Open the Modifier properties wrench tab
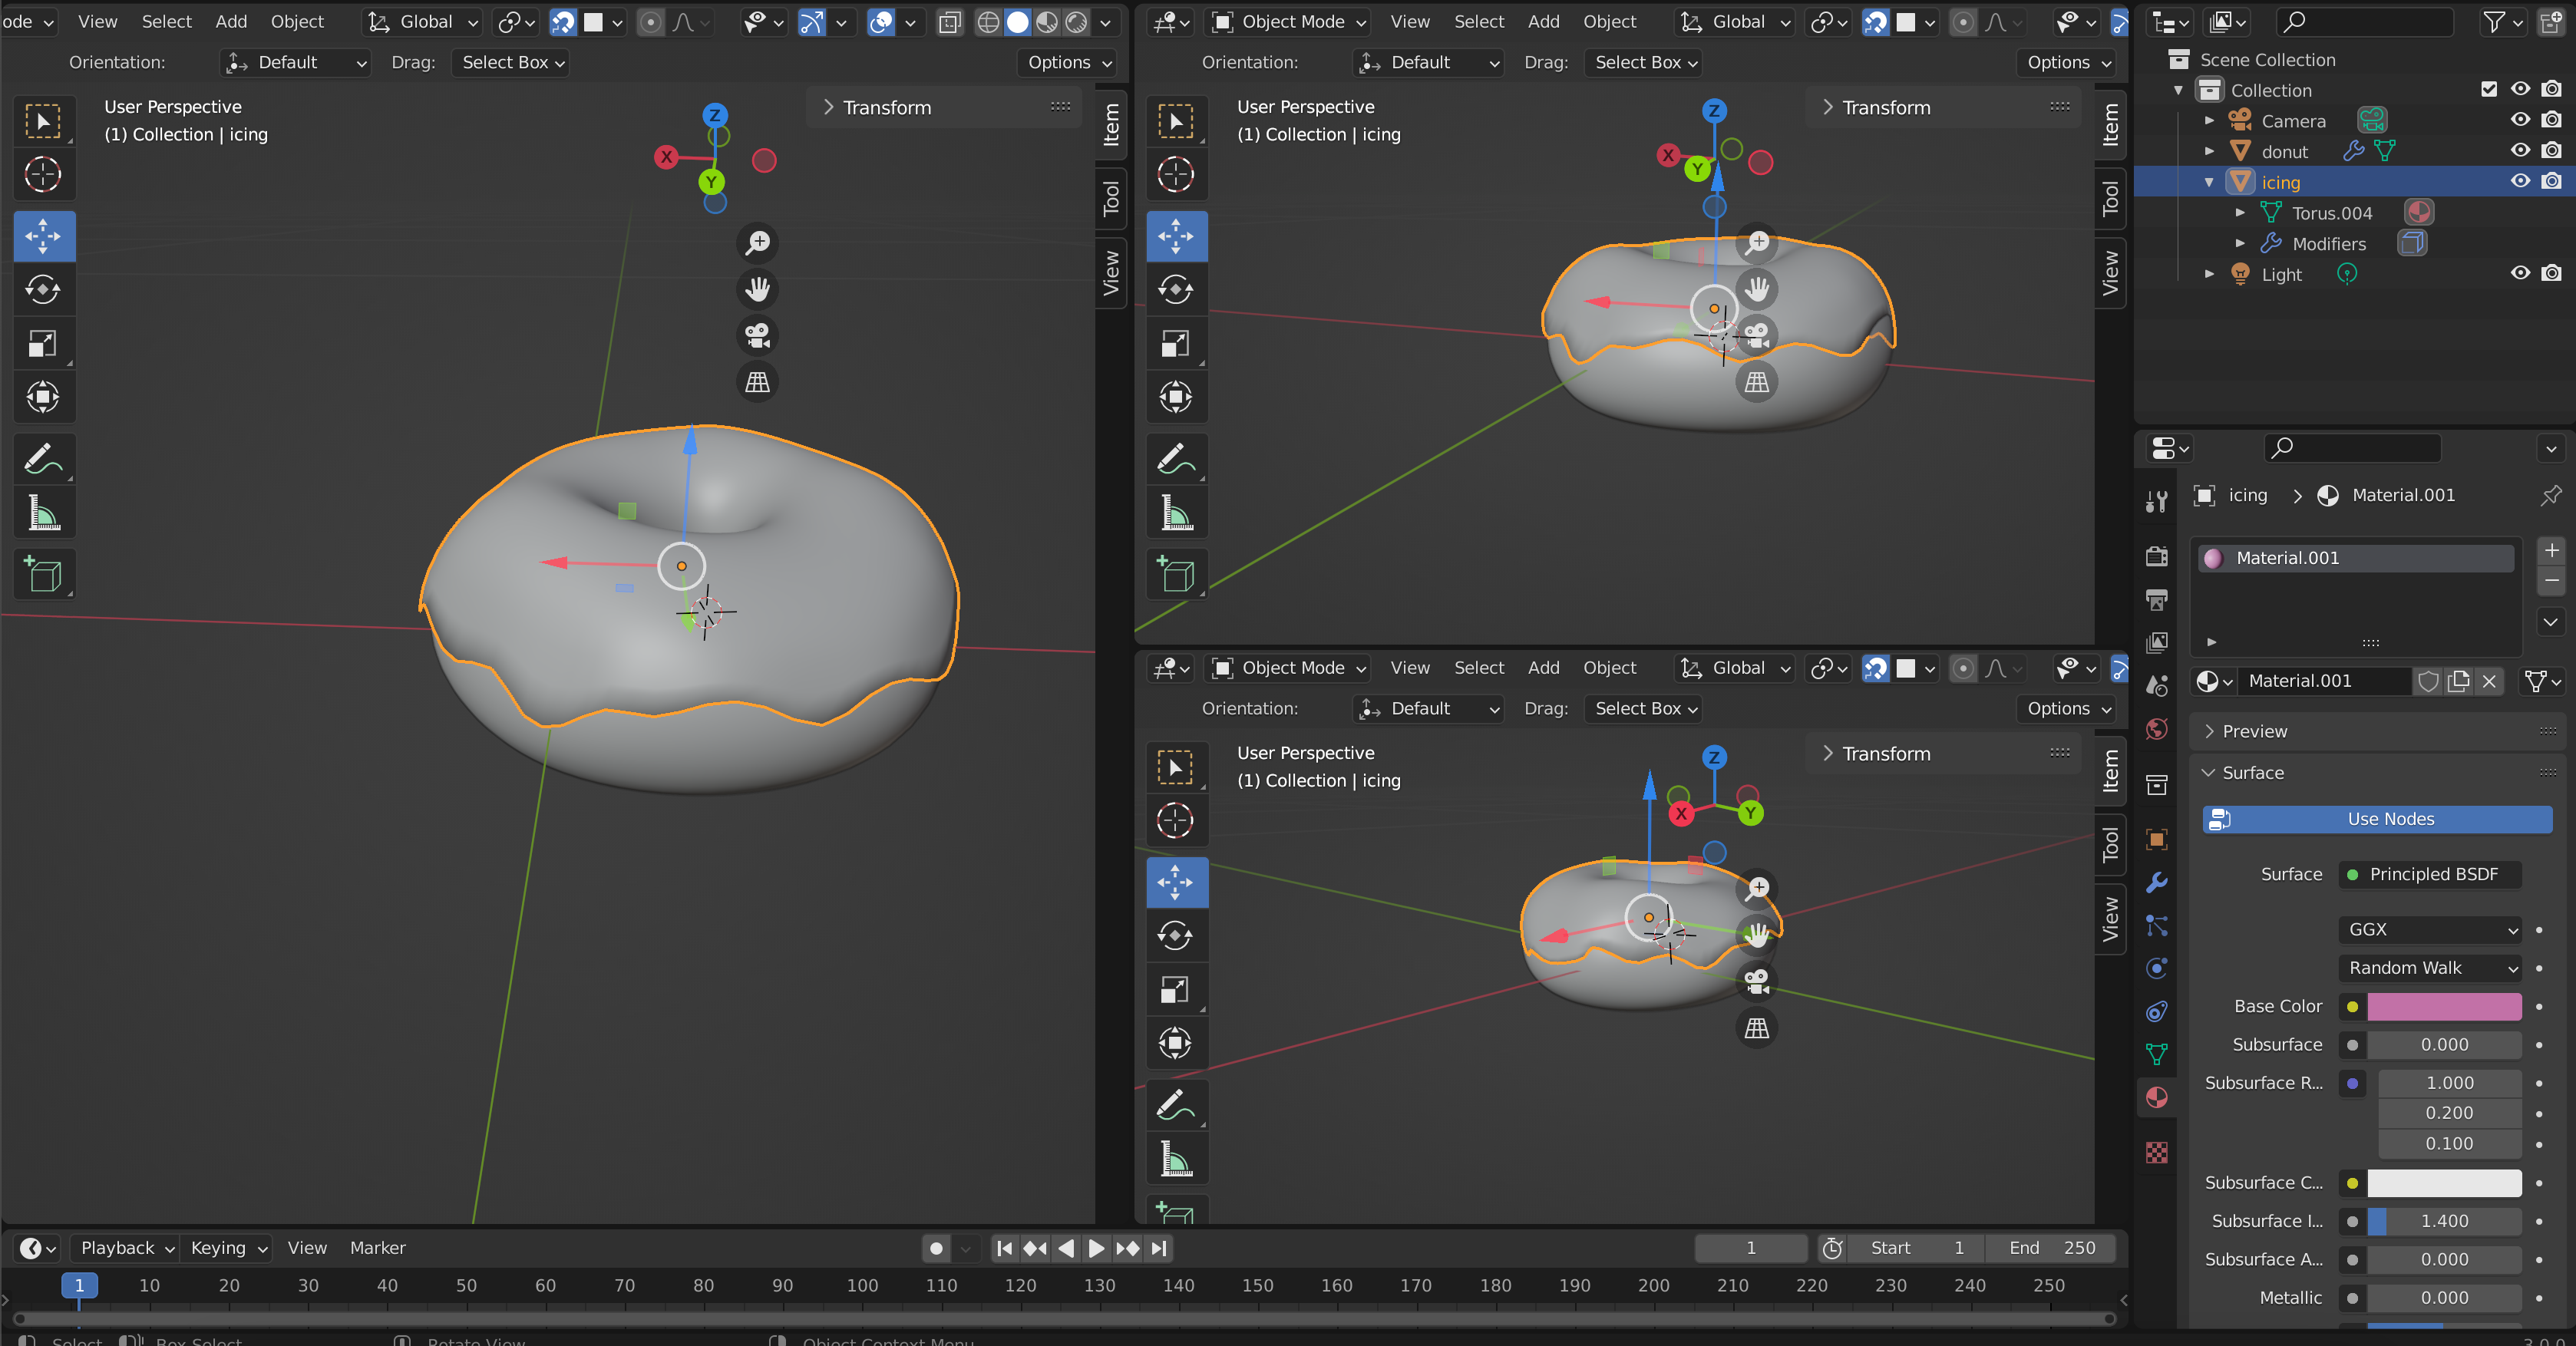 [x=2157, y=882]
